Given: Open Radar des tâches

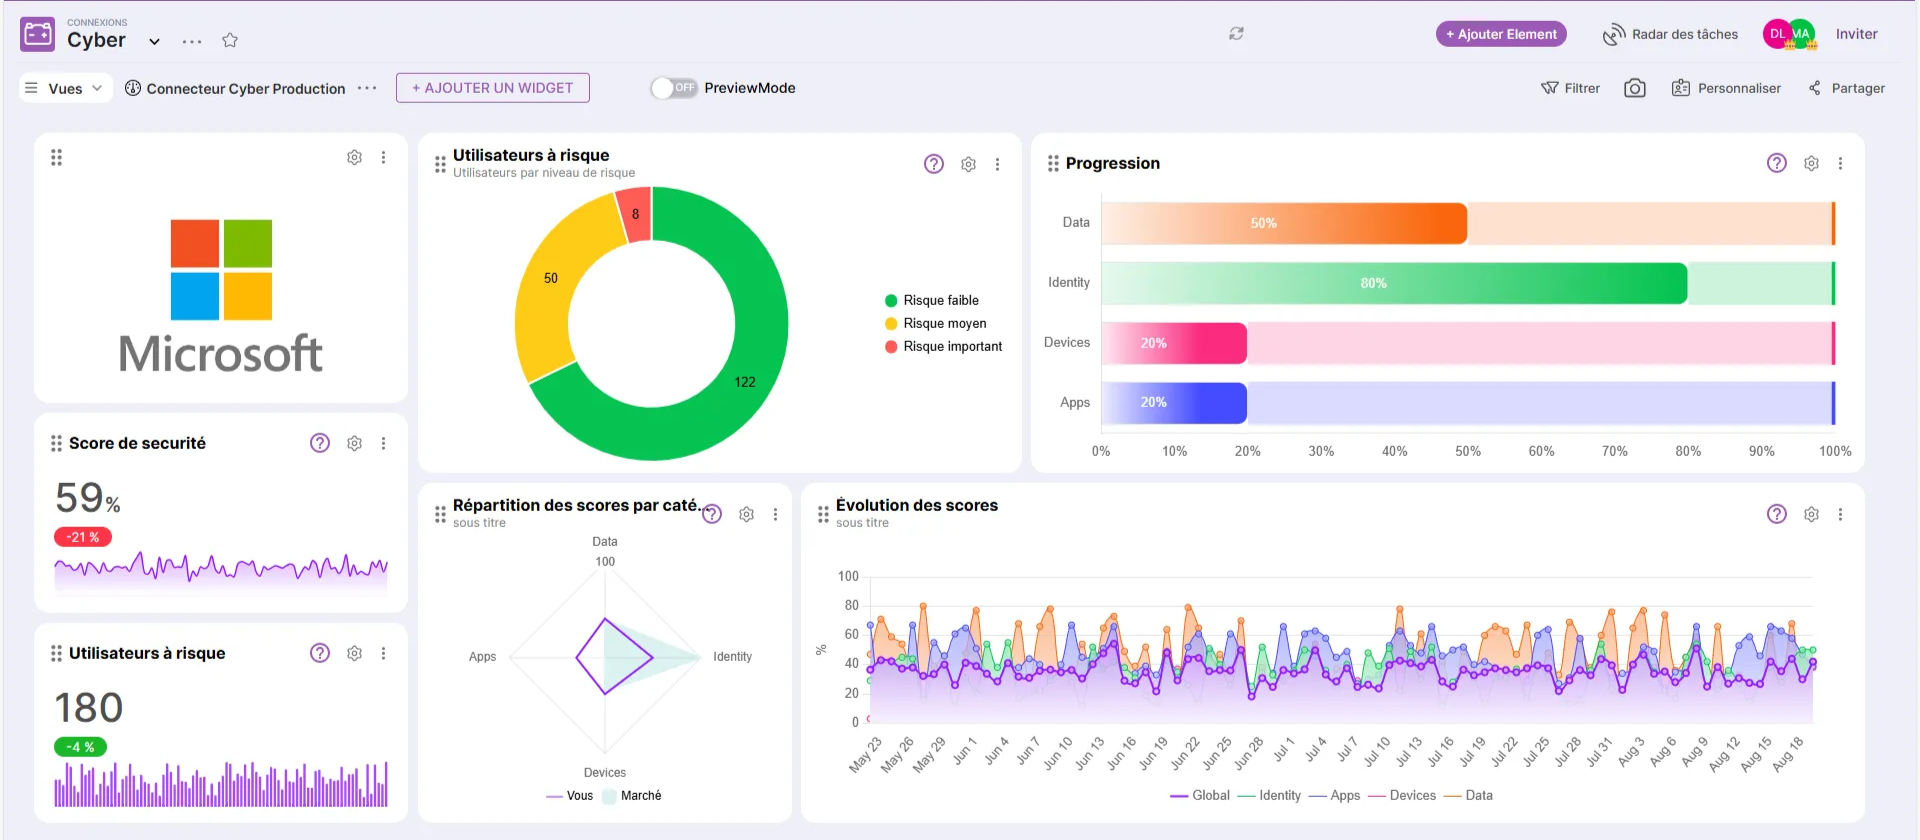Looking at the screenshot, I should (x=1670, y=34).
